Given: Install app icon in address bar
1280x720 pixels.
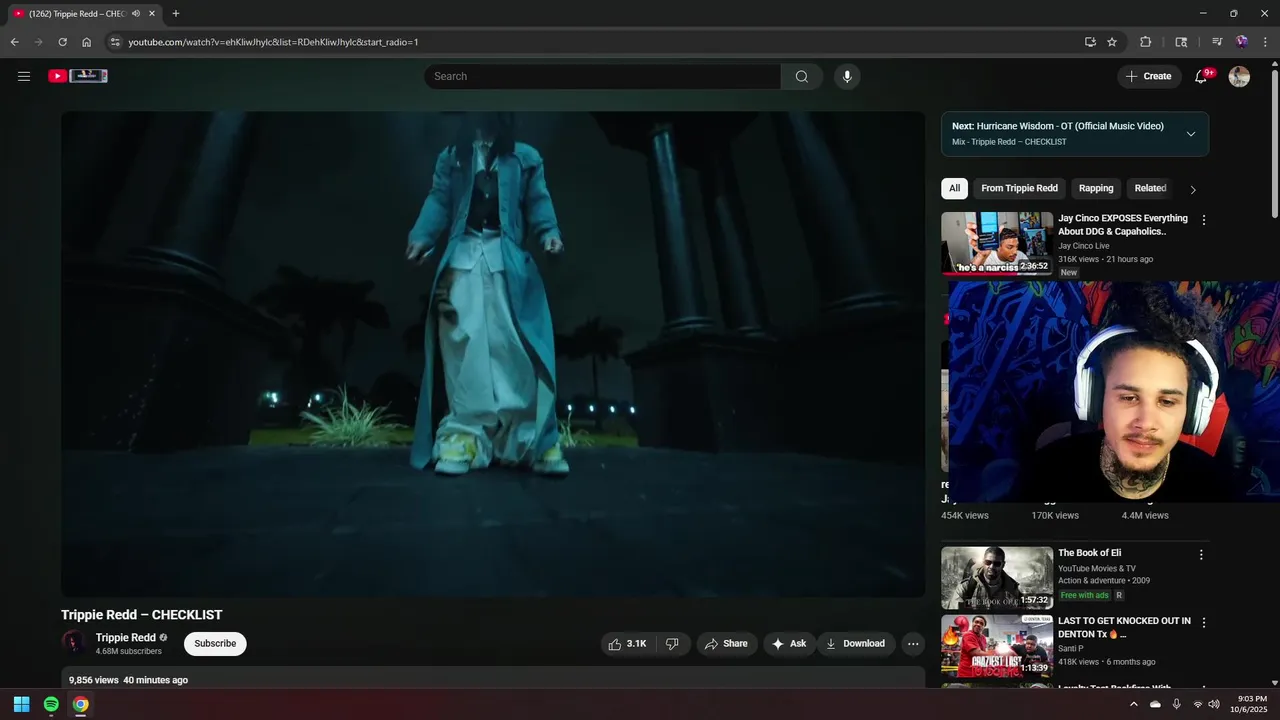Looking at the screenshot, I should (1090, 42).
